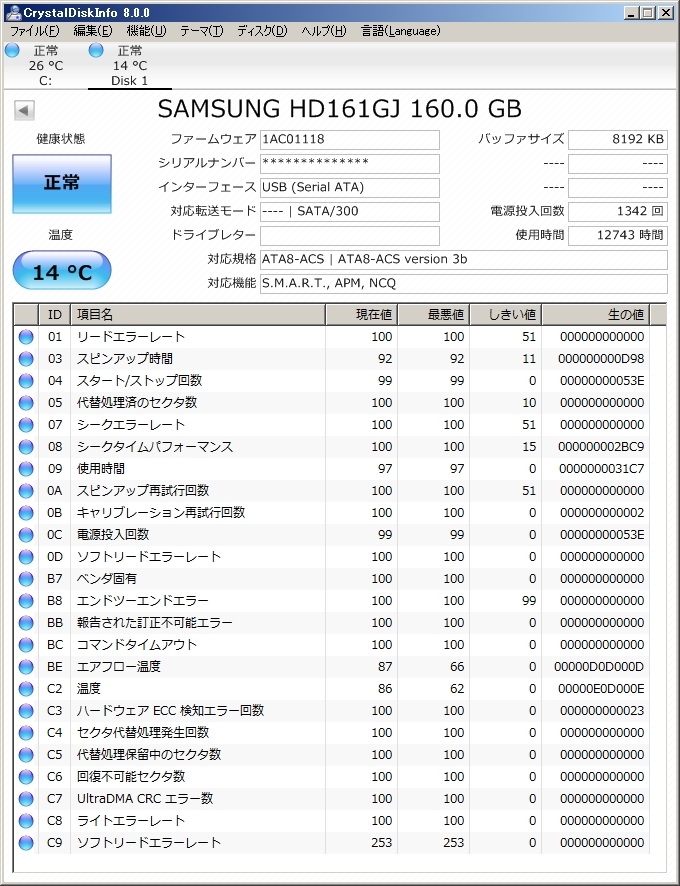The width and height of the screenshot is (680, 886).
Task: Click status icon for 05 代替処理済のセクタ数
Action: 26,403
